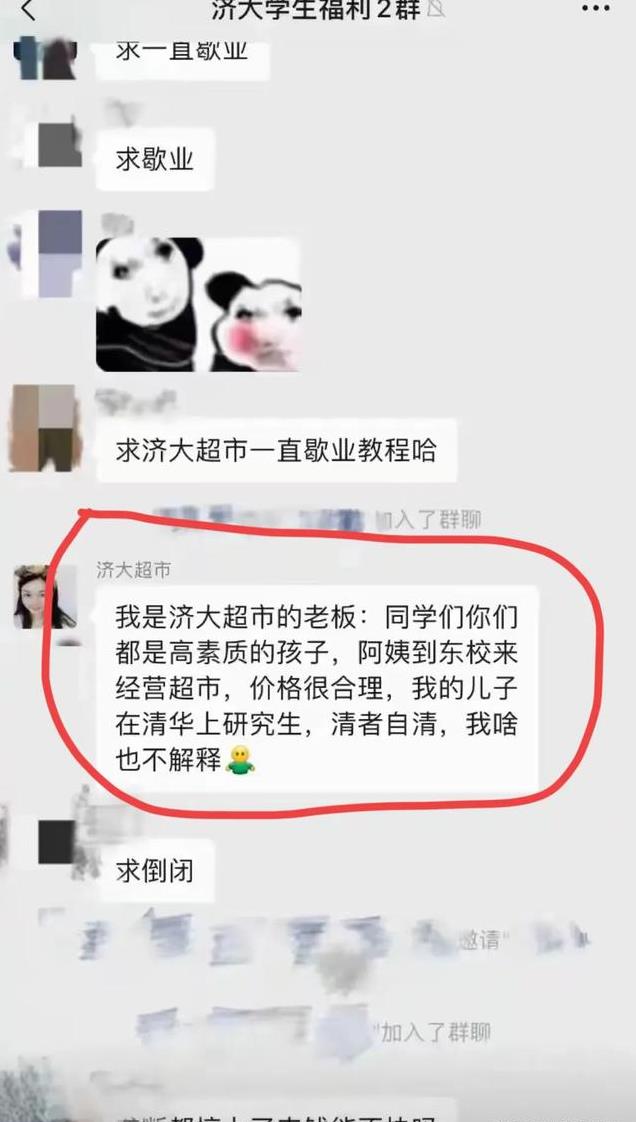Screen dimensions: 636x1122
Task: Select the 求济大超市一直歇业教程哈 message bubble
Action: point(276,451)
